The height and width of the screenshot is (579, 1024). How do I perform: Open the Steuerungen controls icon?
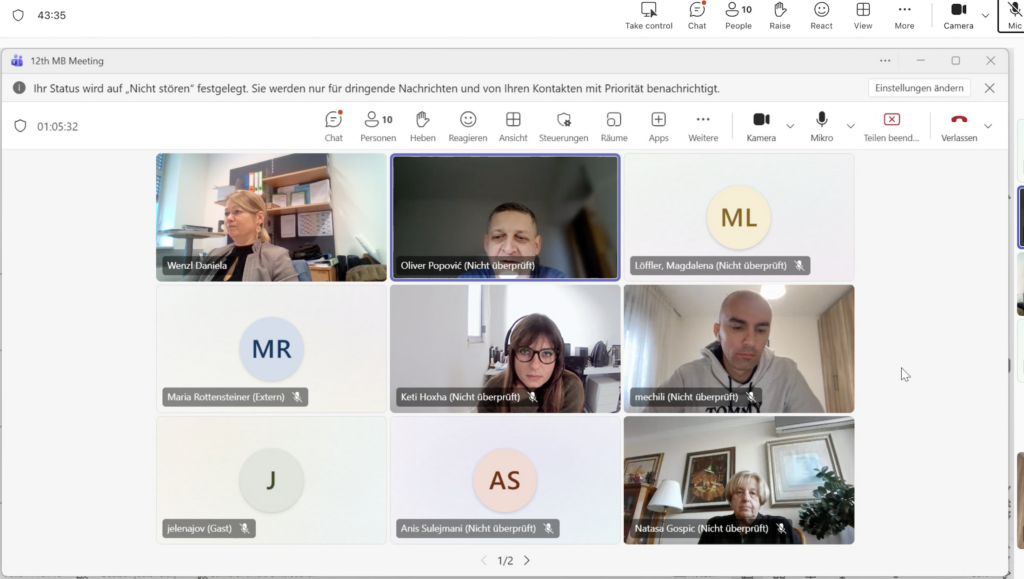[563, 126]
